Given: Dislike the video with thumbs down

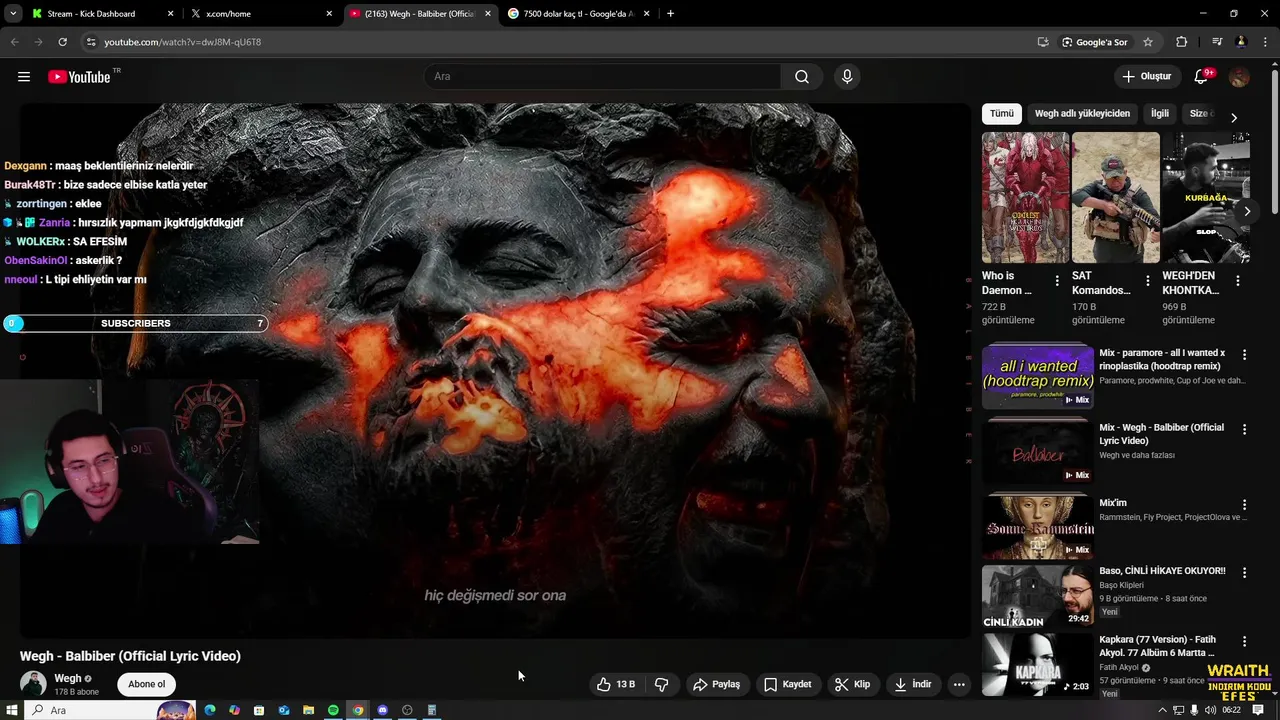Looking at the screenshot, I should pos(661,684).
